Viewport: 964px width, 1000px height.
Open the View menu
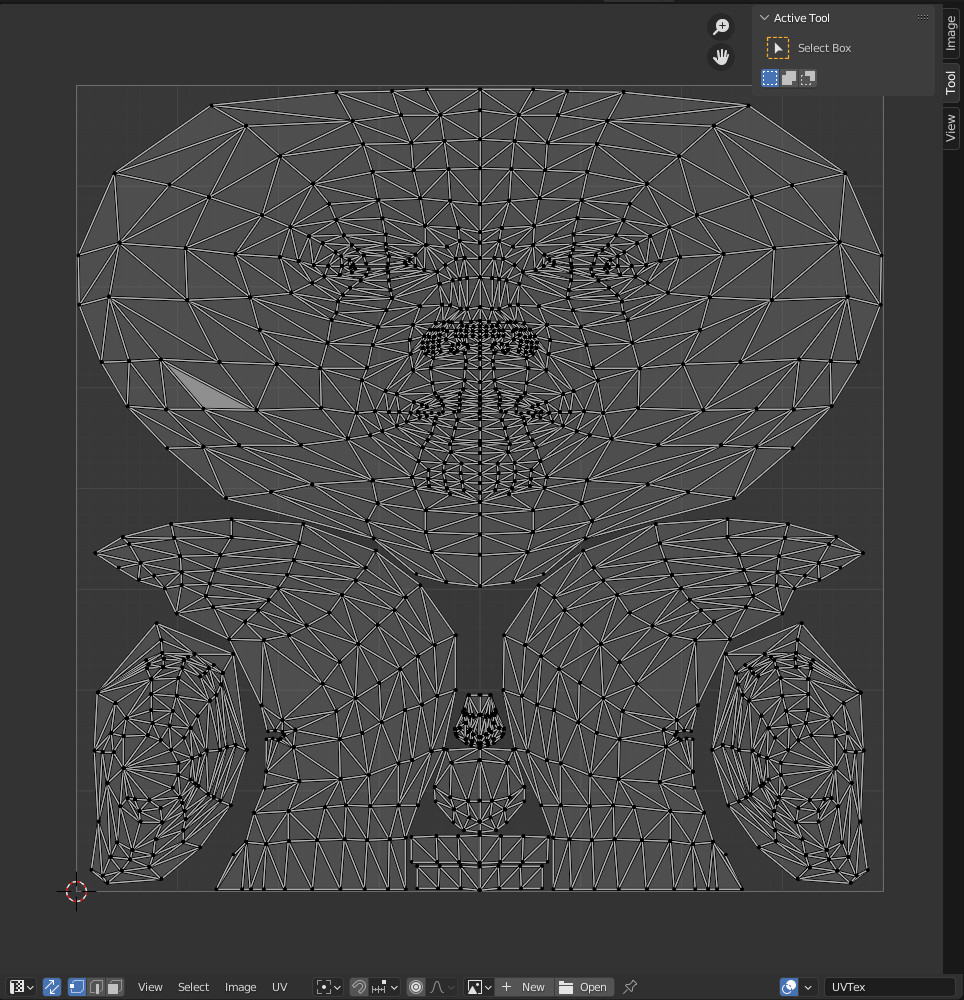click(150, 987)
